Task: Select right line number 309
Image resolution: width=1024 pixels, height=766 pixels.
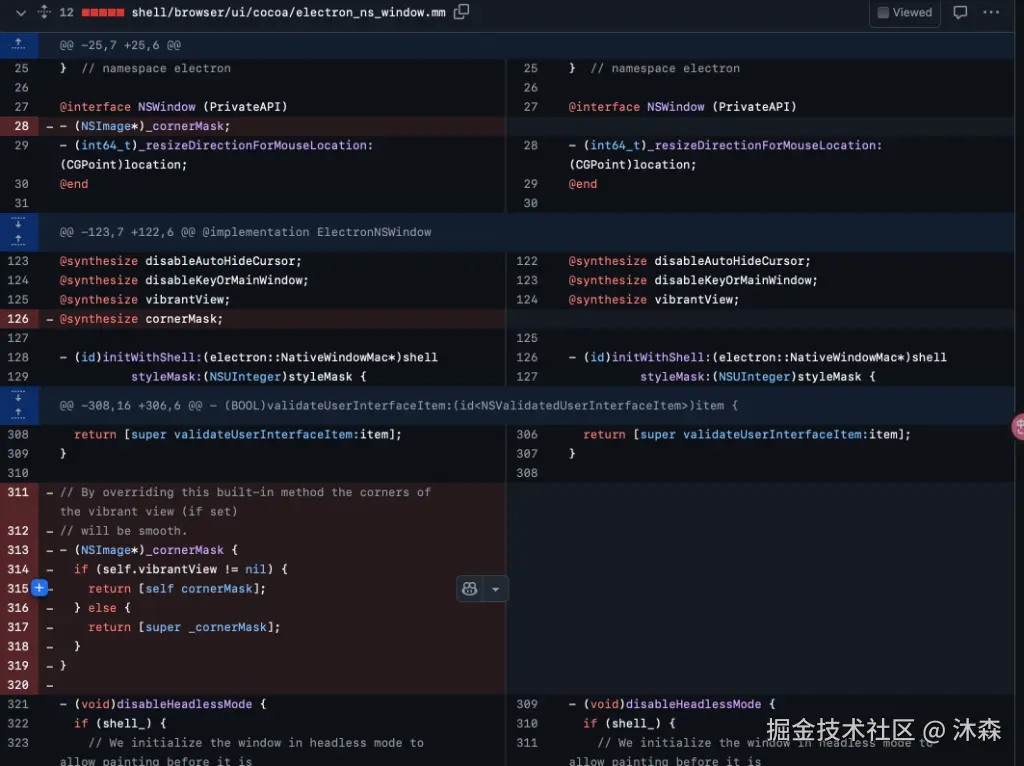Action: (x=527, y=704)
